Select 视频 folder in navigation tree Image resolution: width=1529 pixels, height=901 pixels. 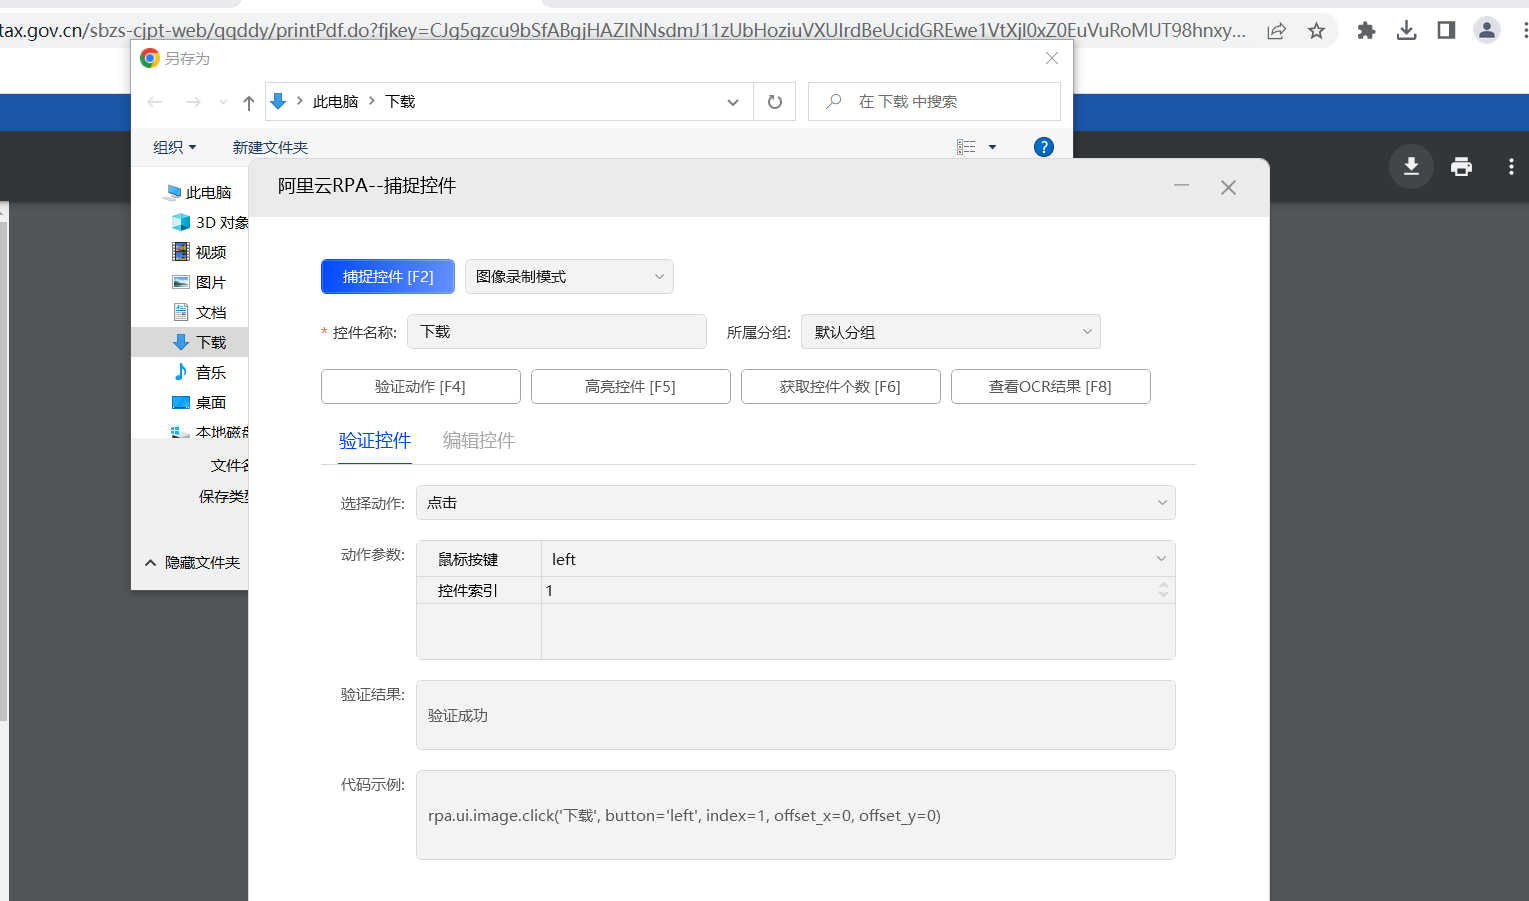tap(200, 253)
